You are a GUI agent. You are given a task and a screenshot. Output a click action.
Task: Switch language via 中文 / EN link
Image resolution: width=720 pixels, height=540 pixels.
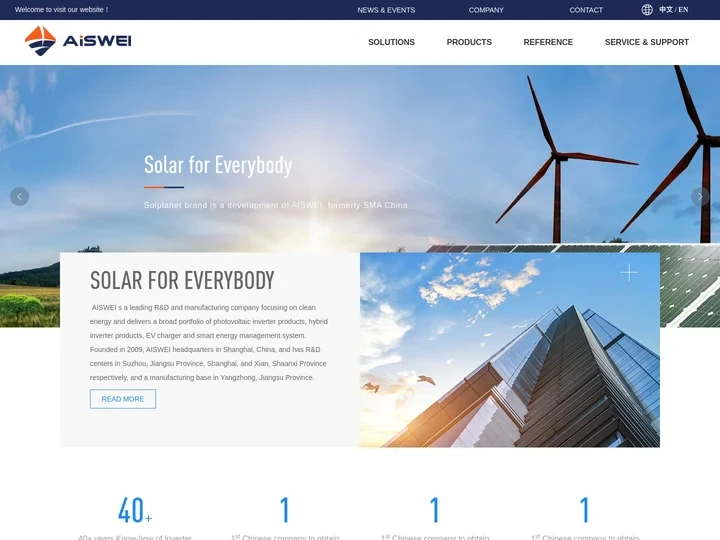point(674,10)
